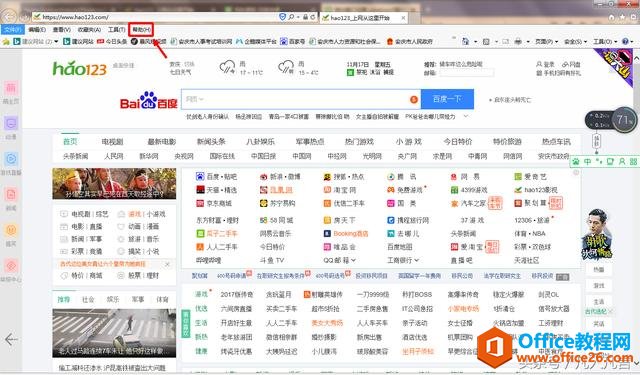
Task: Click the add-to-favorites-bar star icon
Action: pyautogui.click(x=6, y=42)
